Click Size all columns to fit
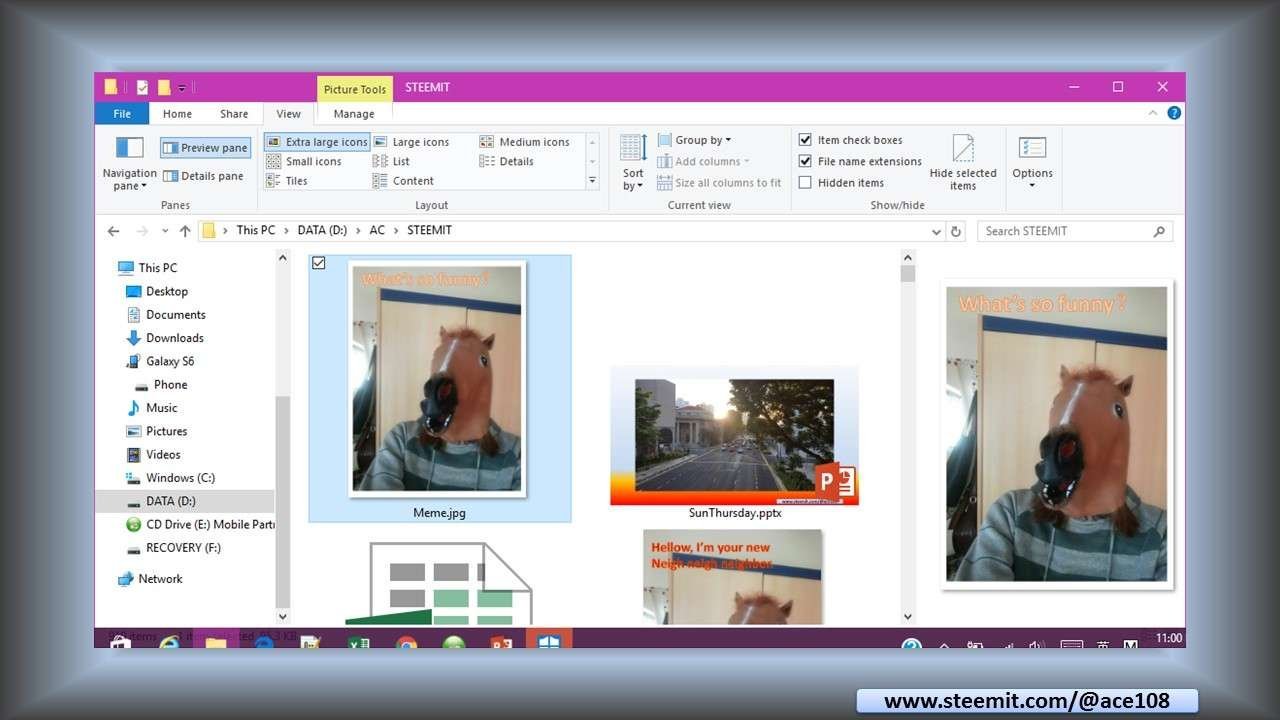The height and width of the screenshot is (720, 1280). click(719, 183)
